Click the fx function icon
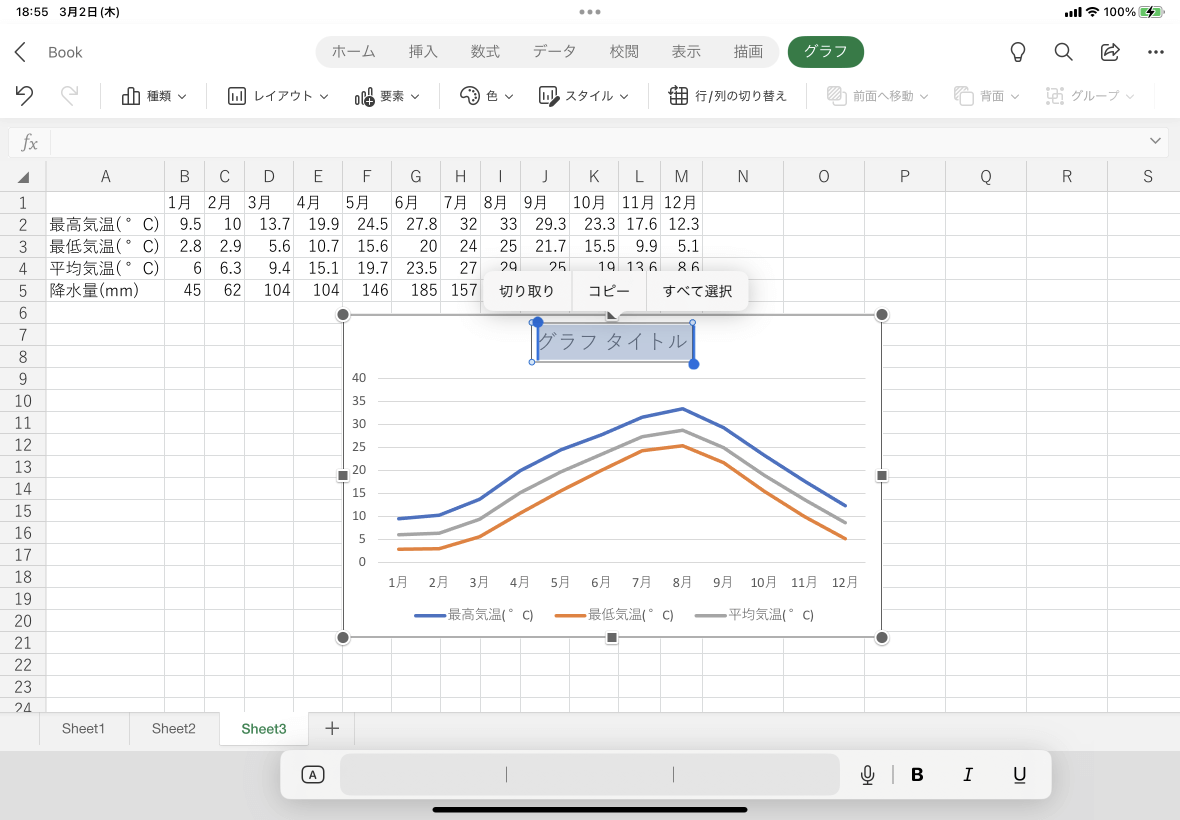 [29, 142]
